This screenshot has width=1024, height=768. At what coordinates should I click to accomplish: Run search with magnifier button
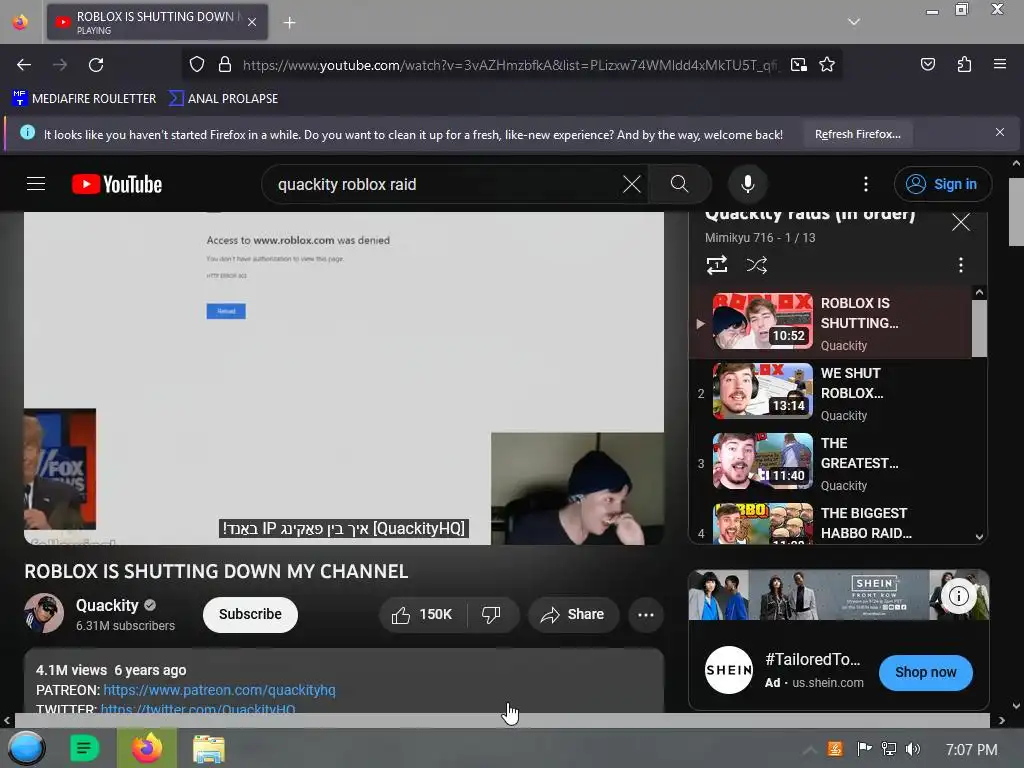click(679, 184)
